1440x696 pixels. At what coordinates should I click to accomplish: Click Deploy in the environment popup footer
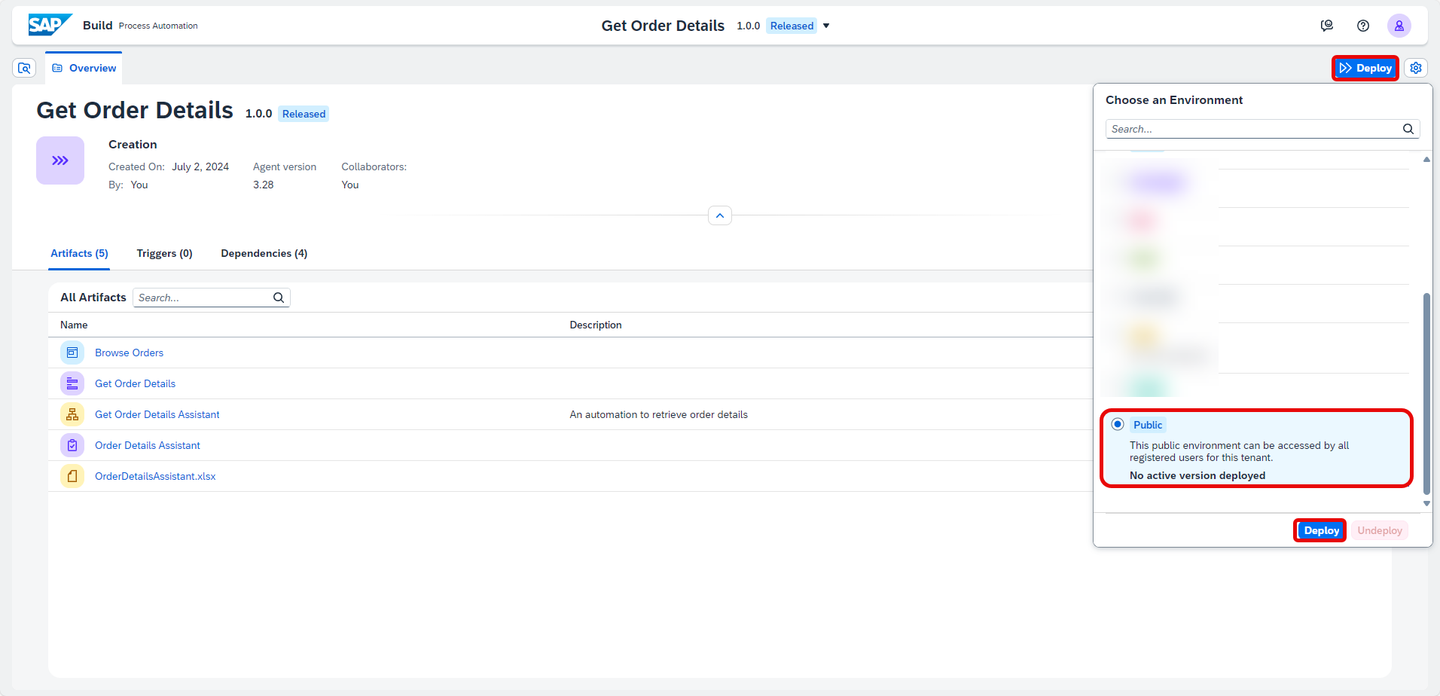(x=1321, y=530)
